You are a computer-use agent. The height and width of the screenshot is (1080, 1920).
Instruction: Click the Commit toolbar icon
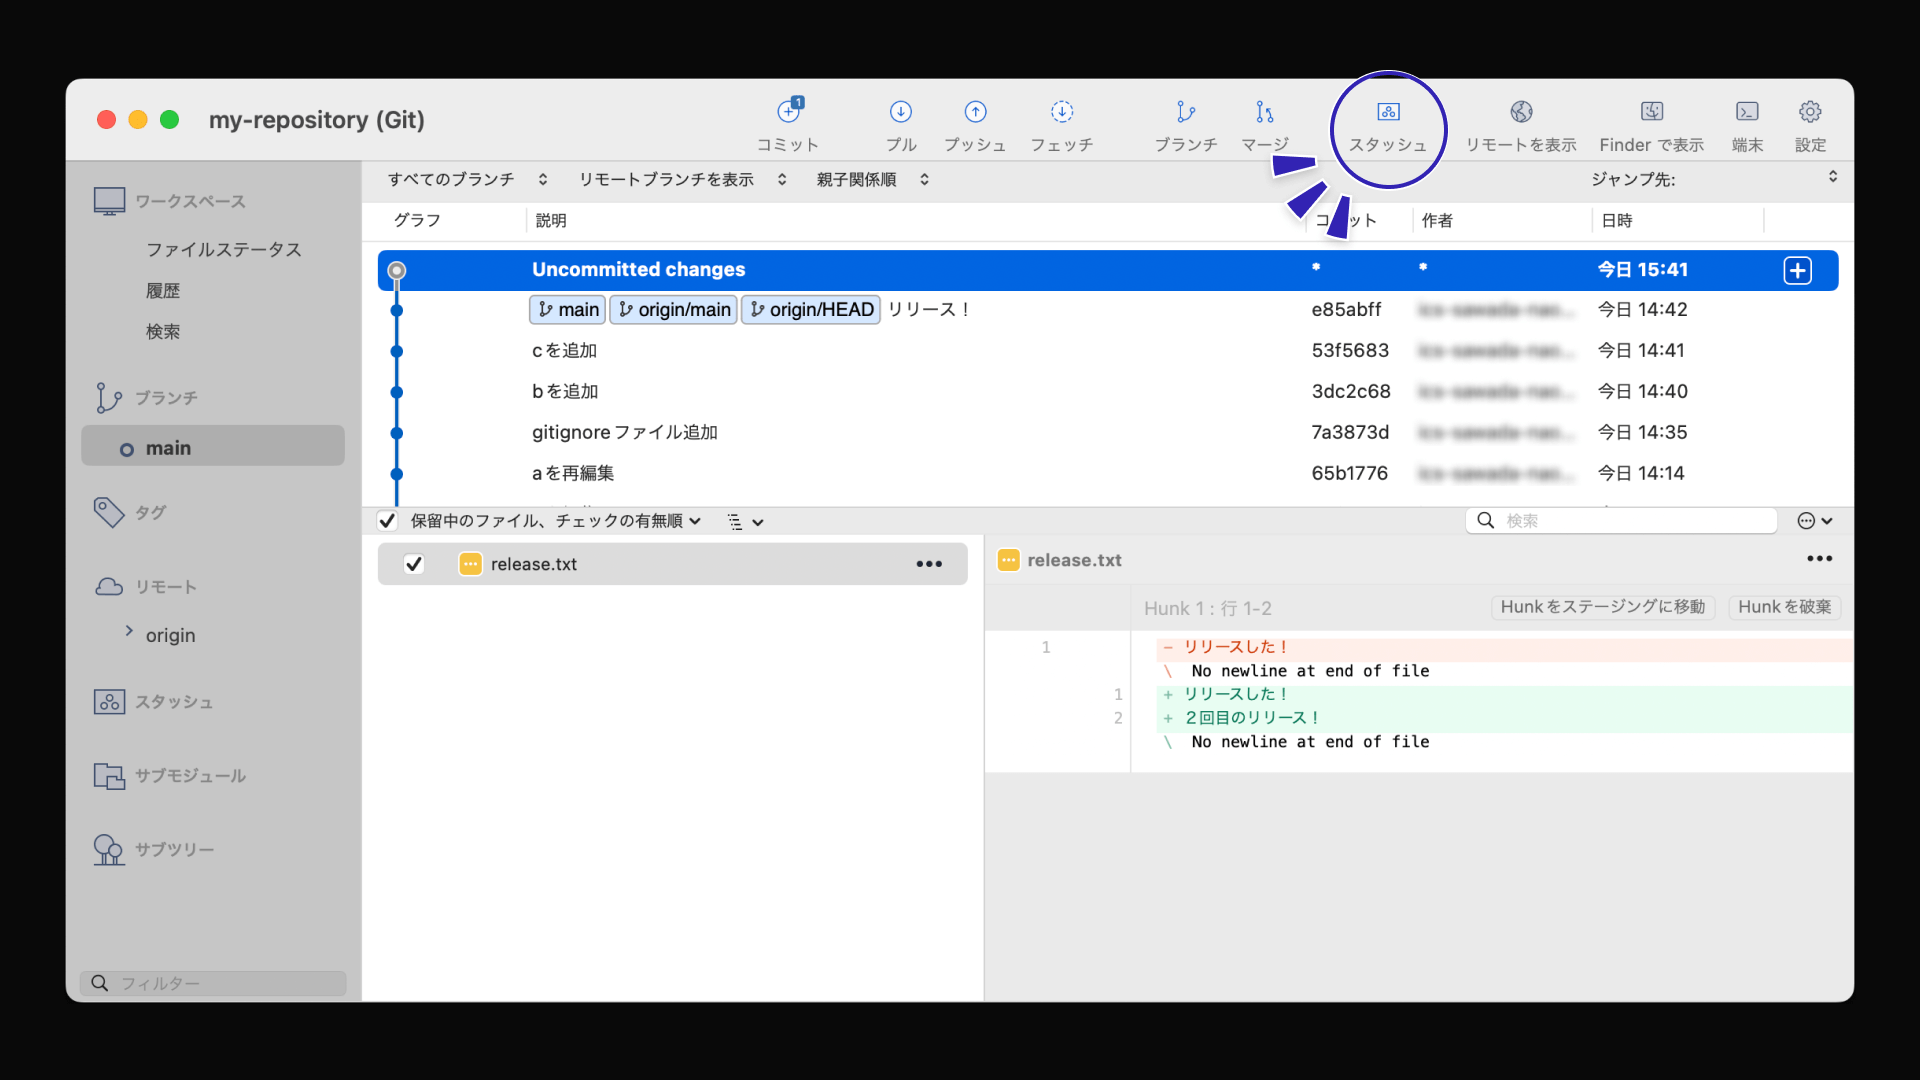pos(789,110)
